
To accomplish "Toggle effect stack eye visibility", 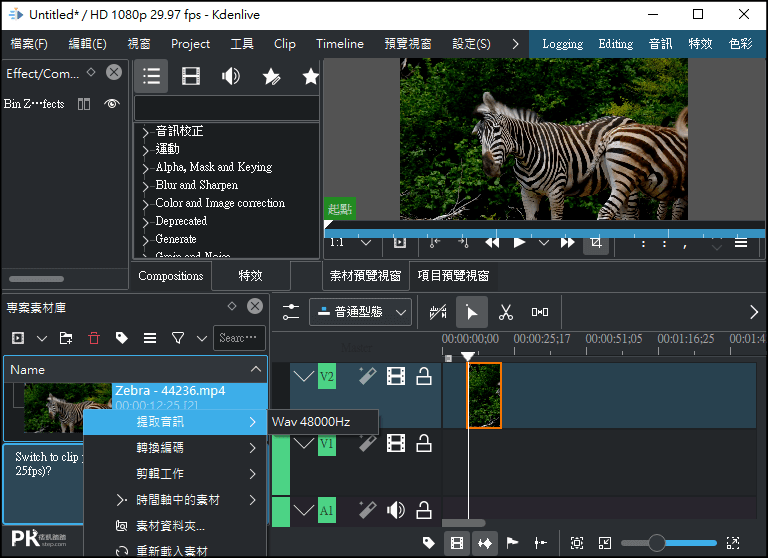I will (112, 104).
